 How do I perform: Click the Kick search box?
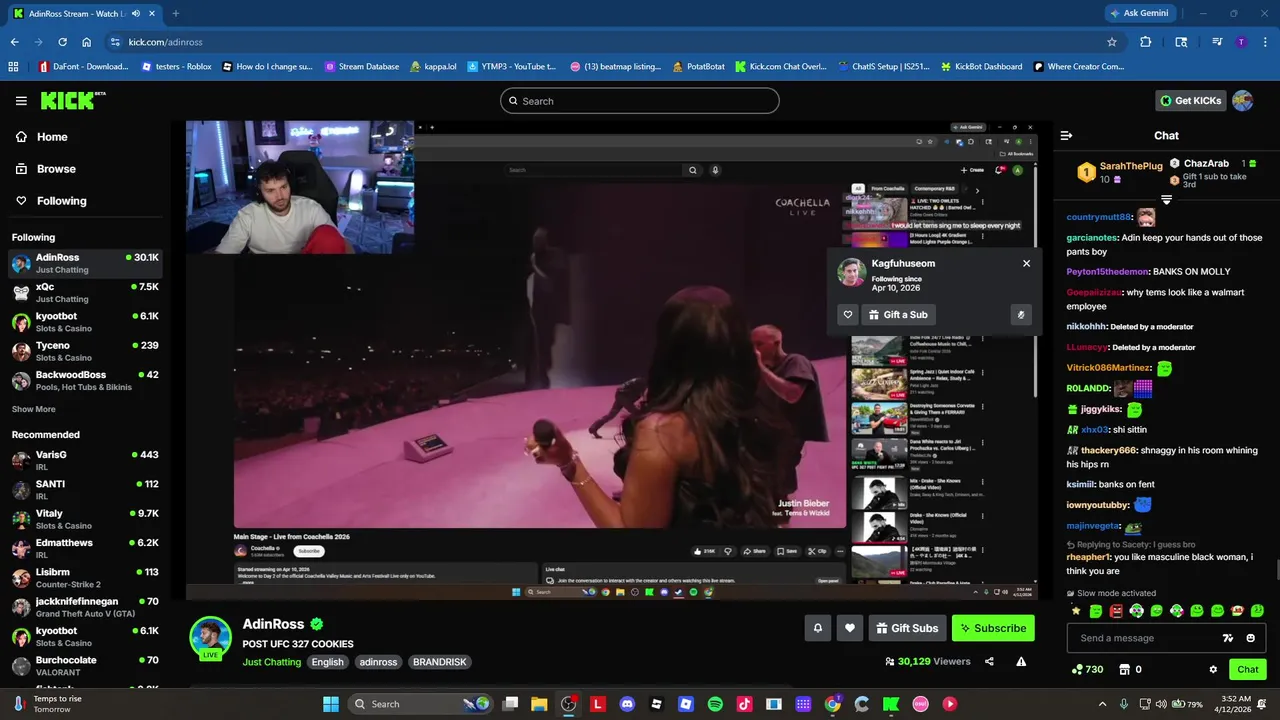click(640, 101)
